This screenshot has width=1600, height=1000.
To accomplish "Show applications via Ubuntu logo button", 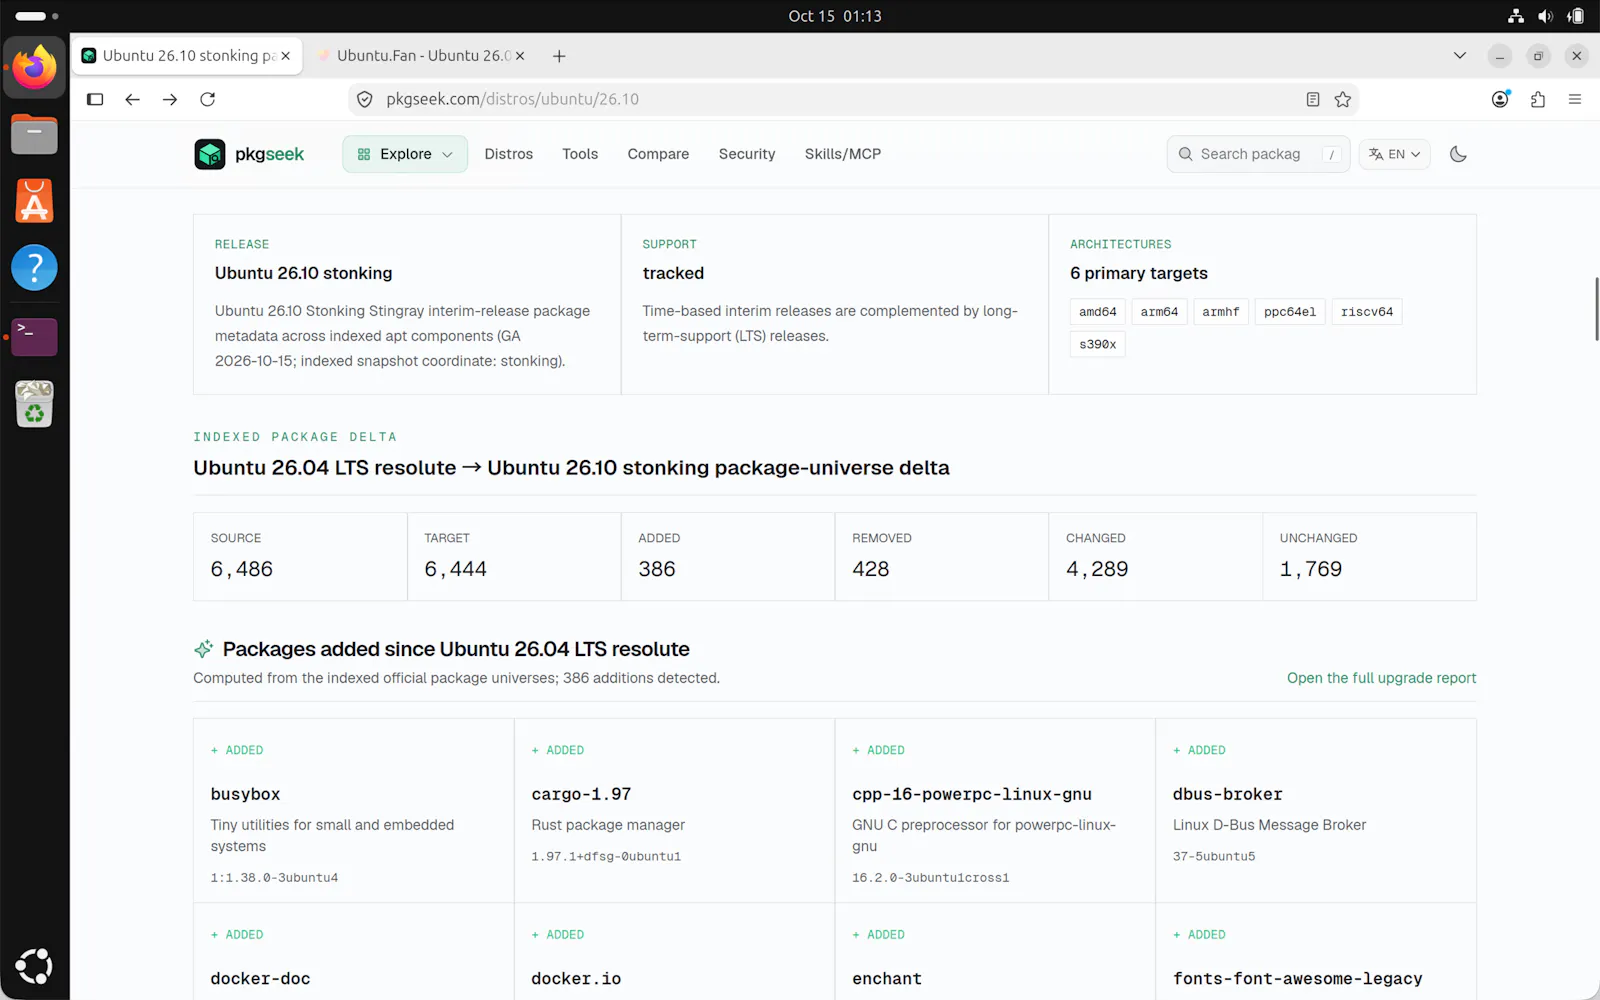I will (35, 966).
